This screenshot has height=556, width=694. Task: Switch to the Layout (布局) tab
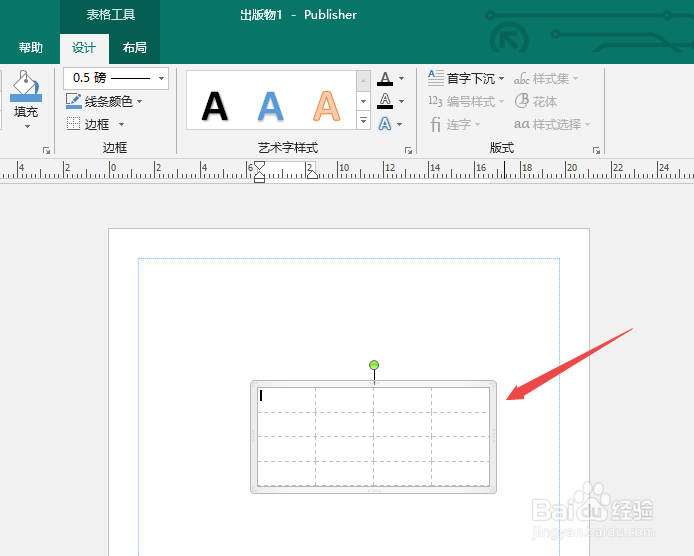(x=135, y=47)
